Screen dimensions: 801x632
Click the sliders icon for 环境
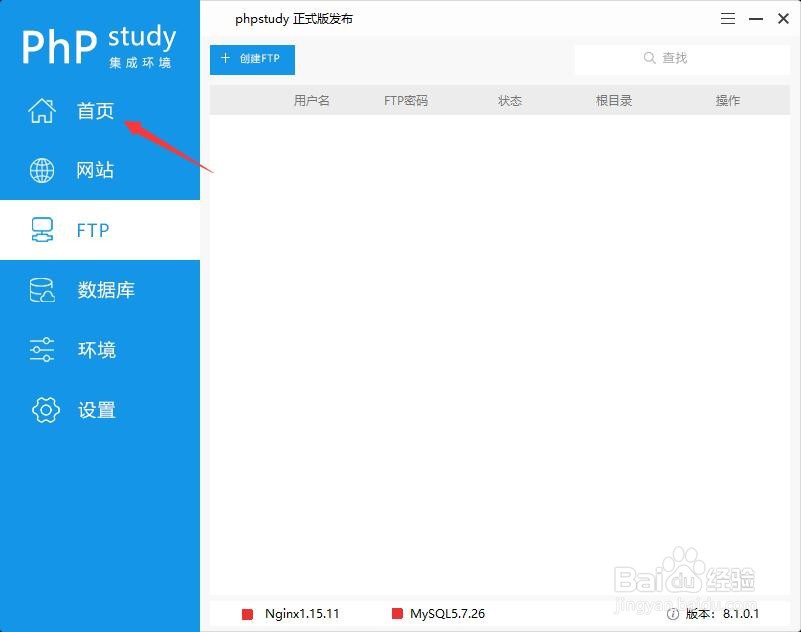tap(42, 350)
